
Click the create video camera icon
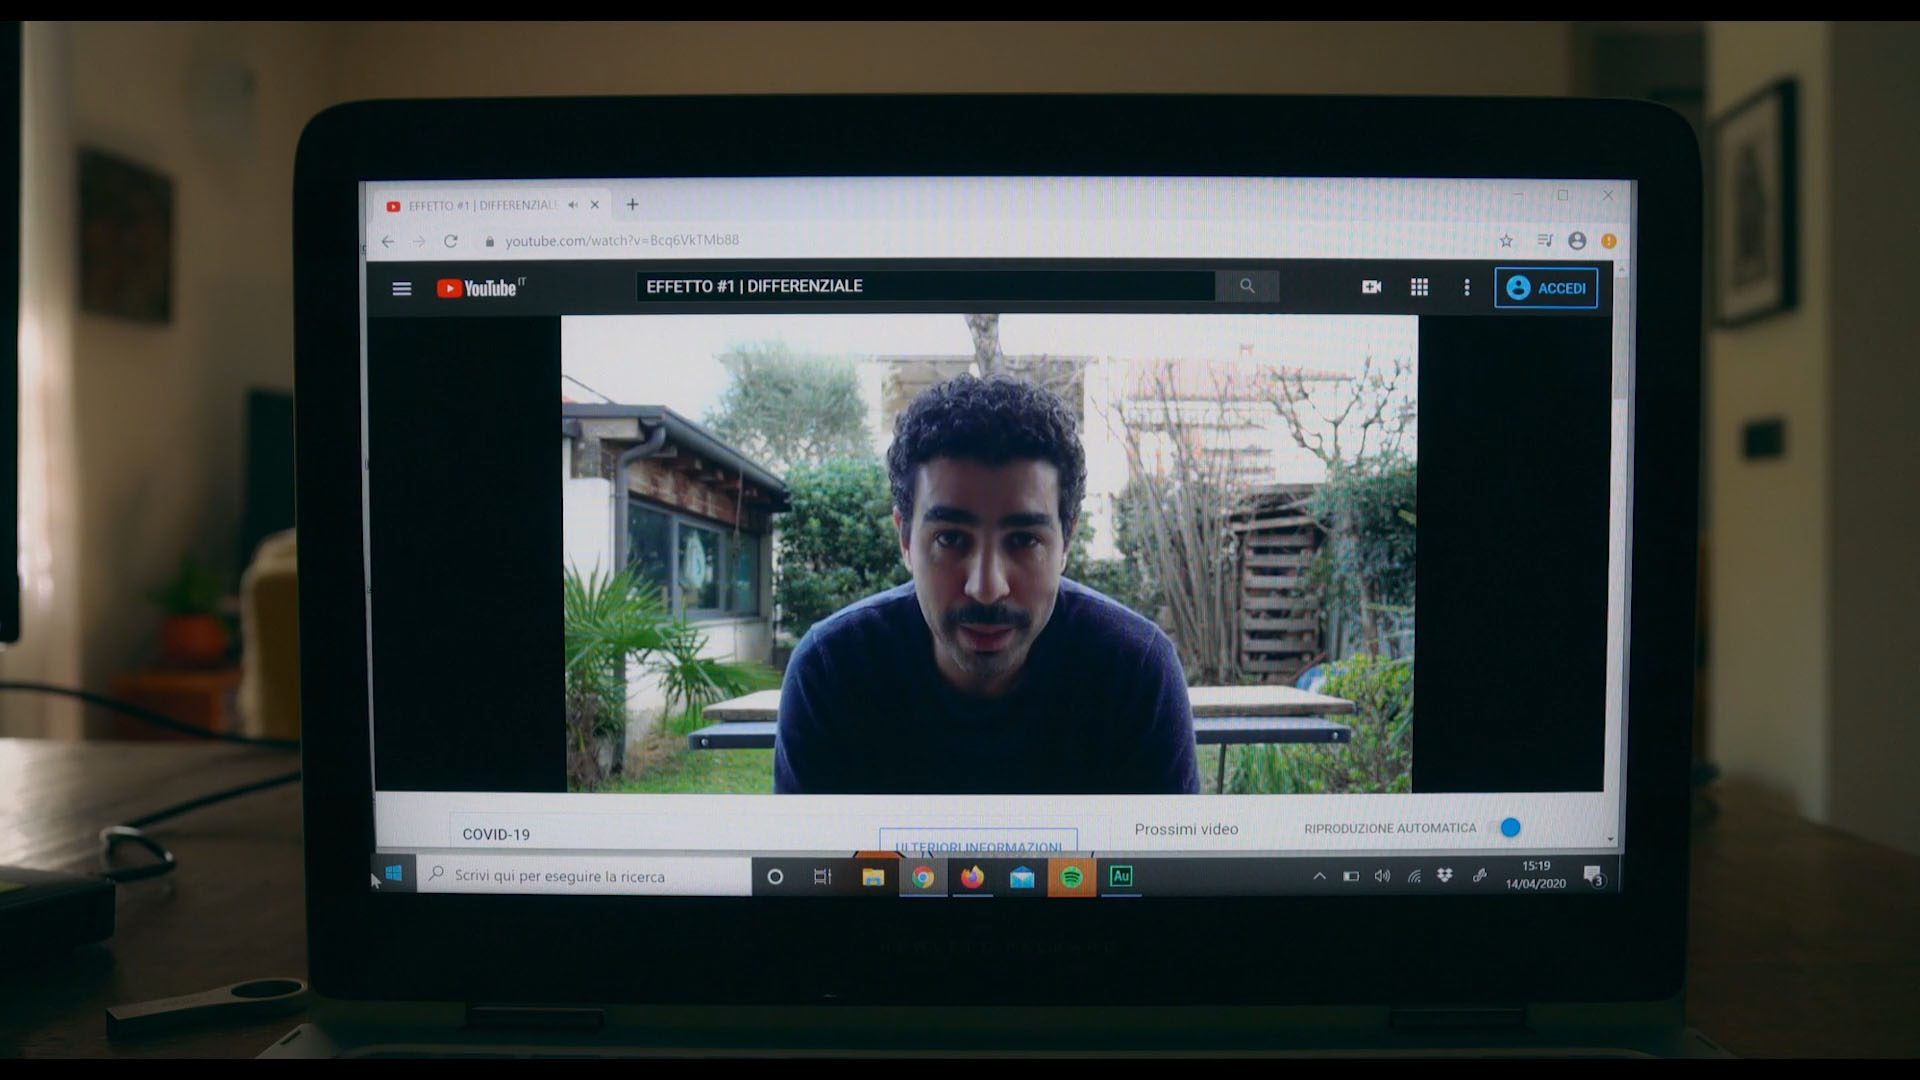click(1371, 287)
